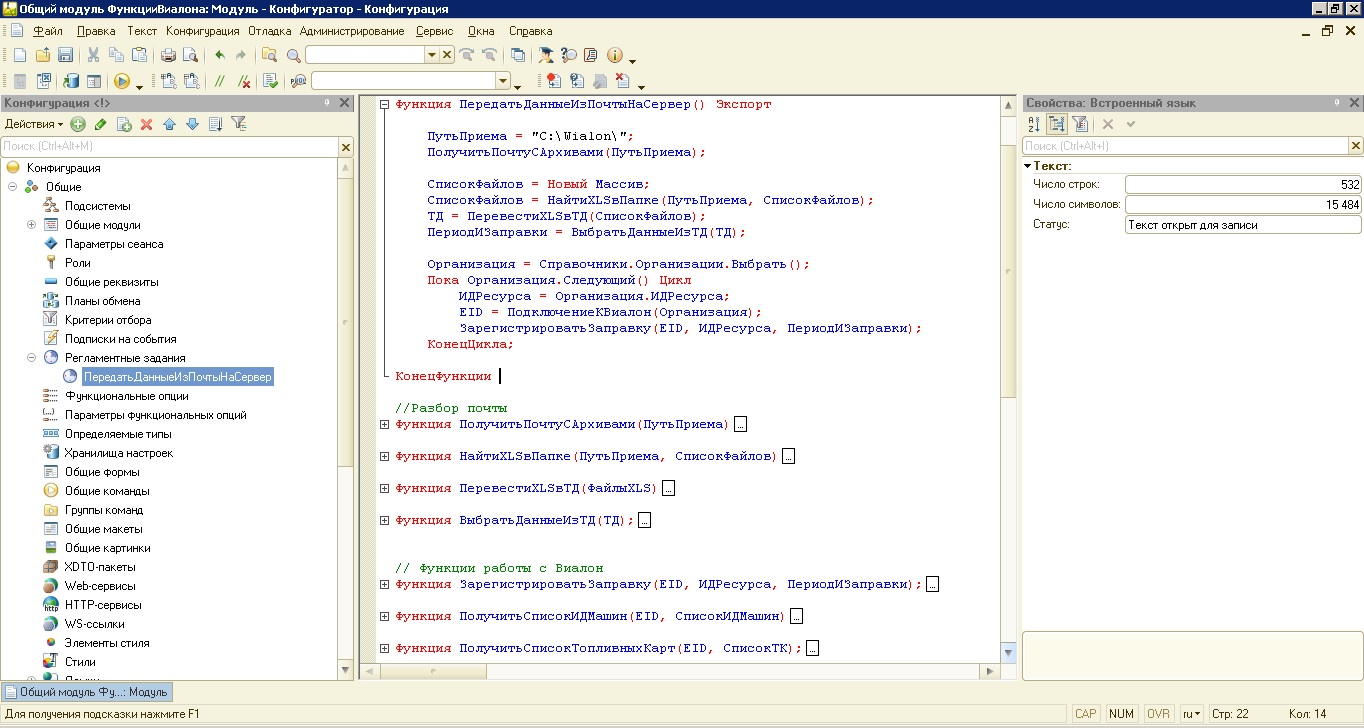
Task: Toggle the filter icon in Properties panel
Action: coord(1080,124)
